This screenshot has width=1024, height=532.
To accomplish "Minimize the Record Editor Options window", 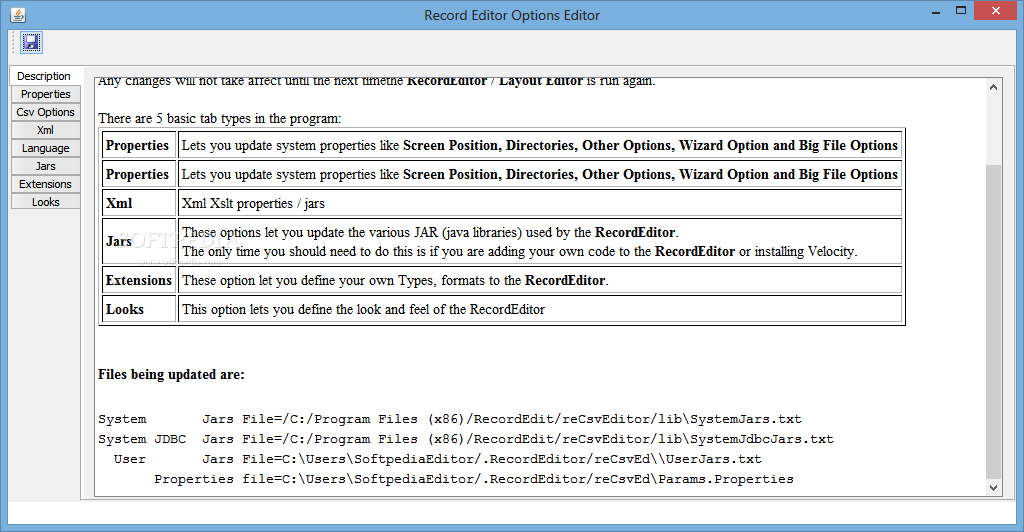I will tap(936, 11).
